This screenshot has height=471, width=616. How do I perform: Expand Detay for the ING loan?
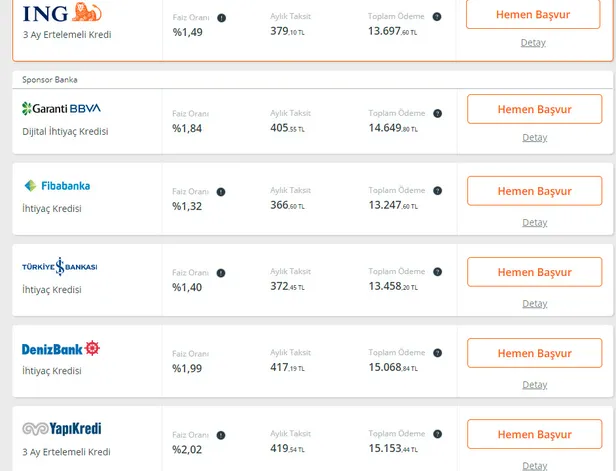tap(534, 42)
